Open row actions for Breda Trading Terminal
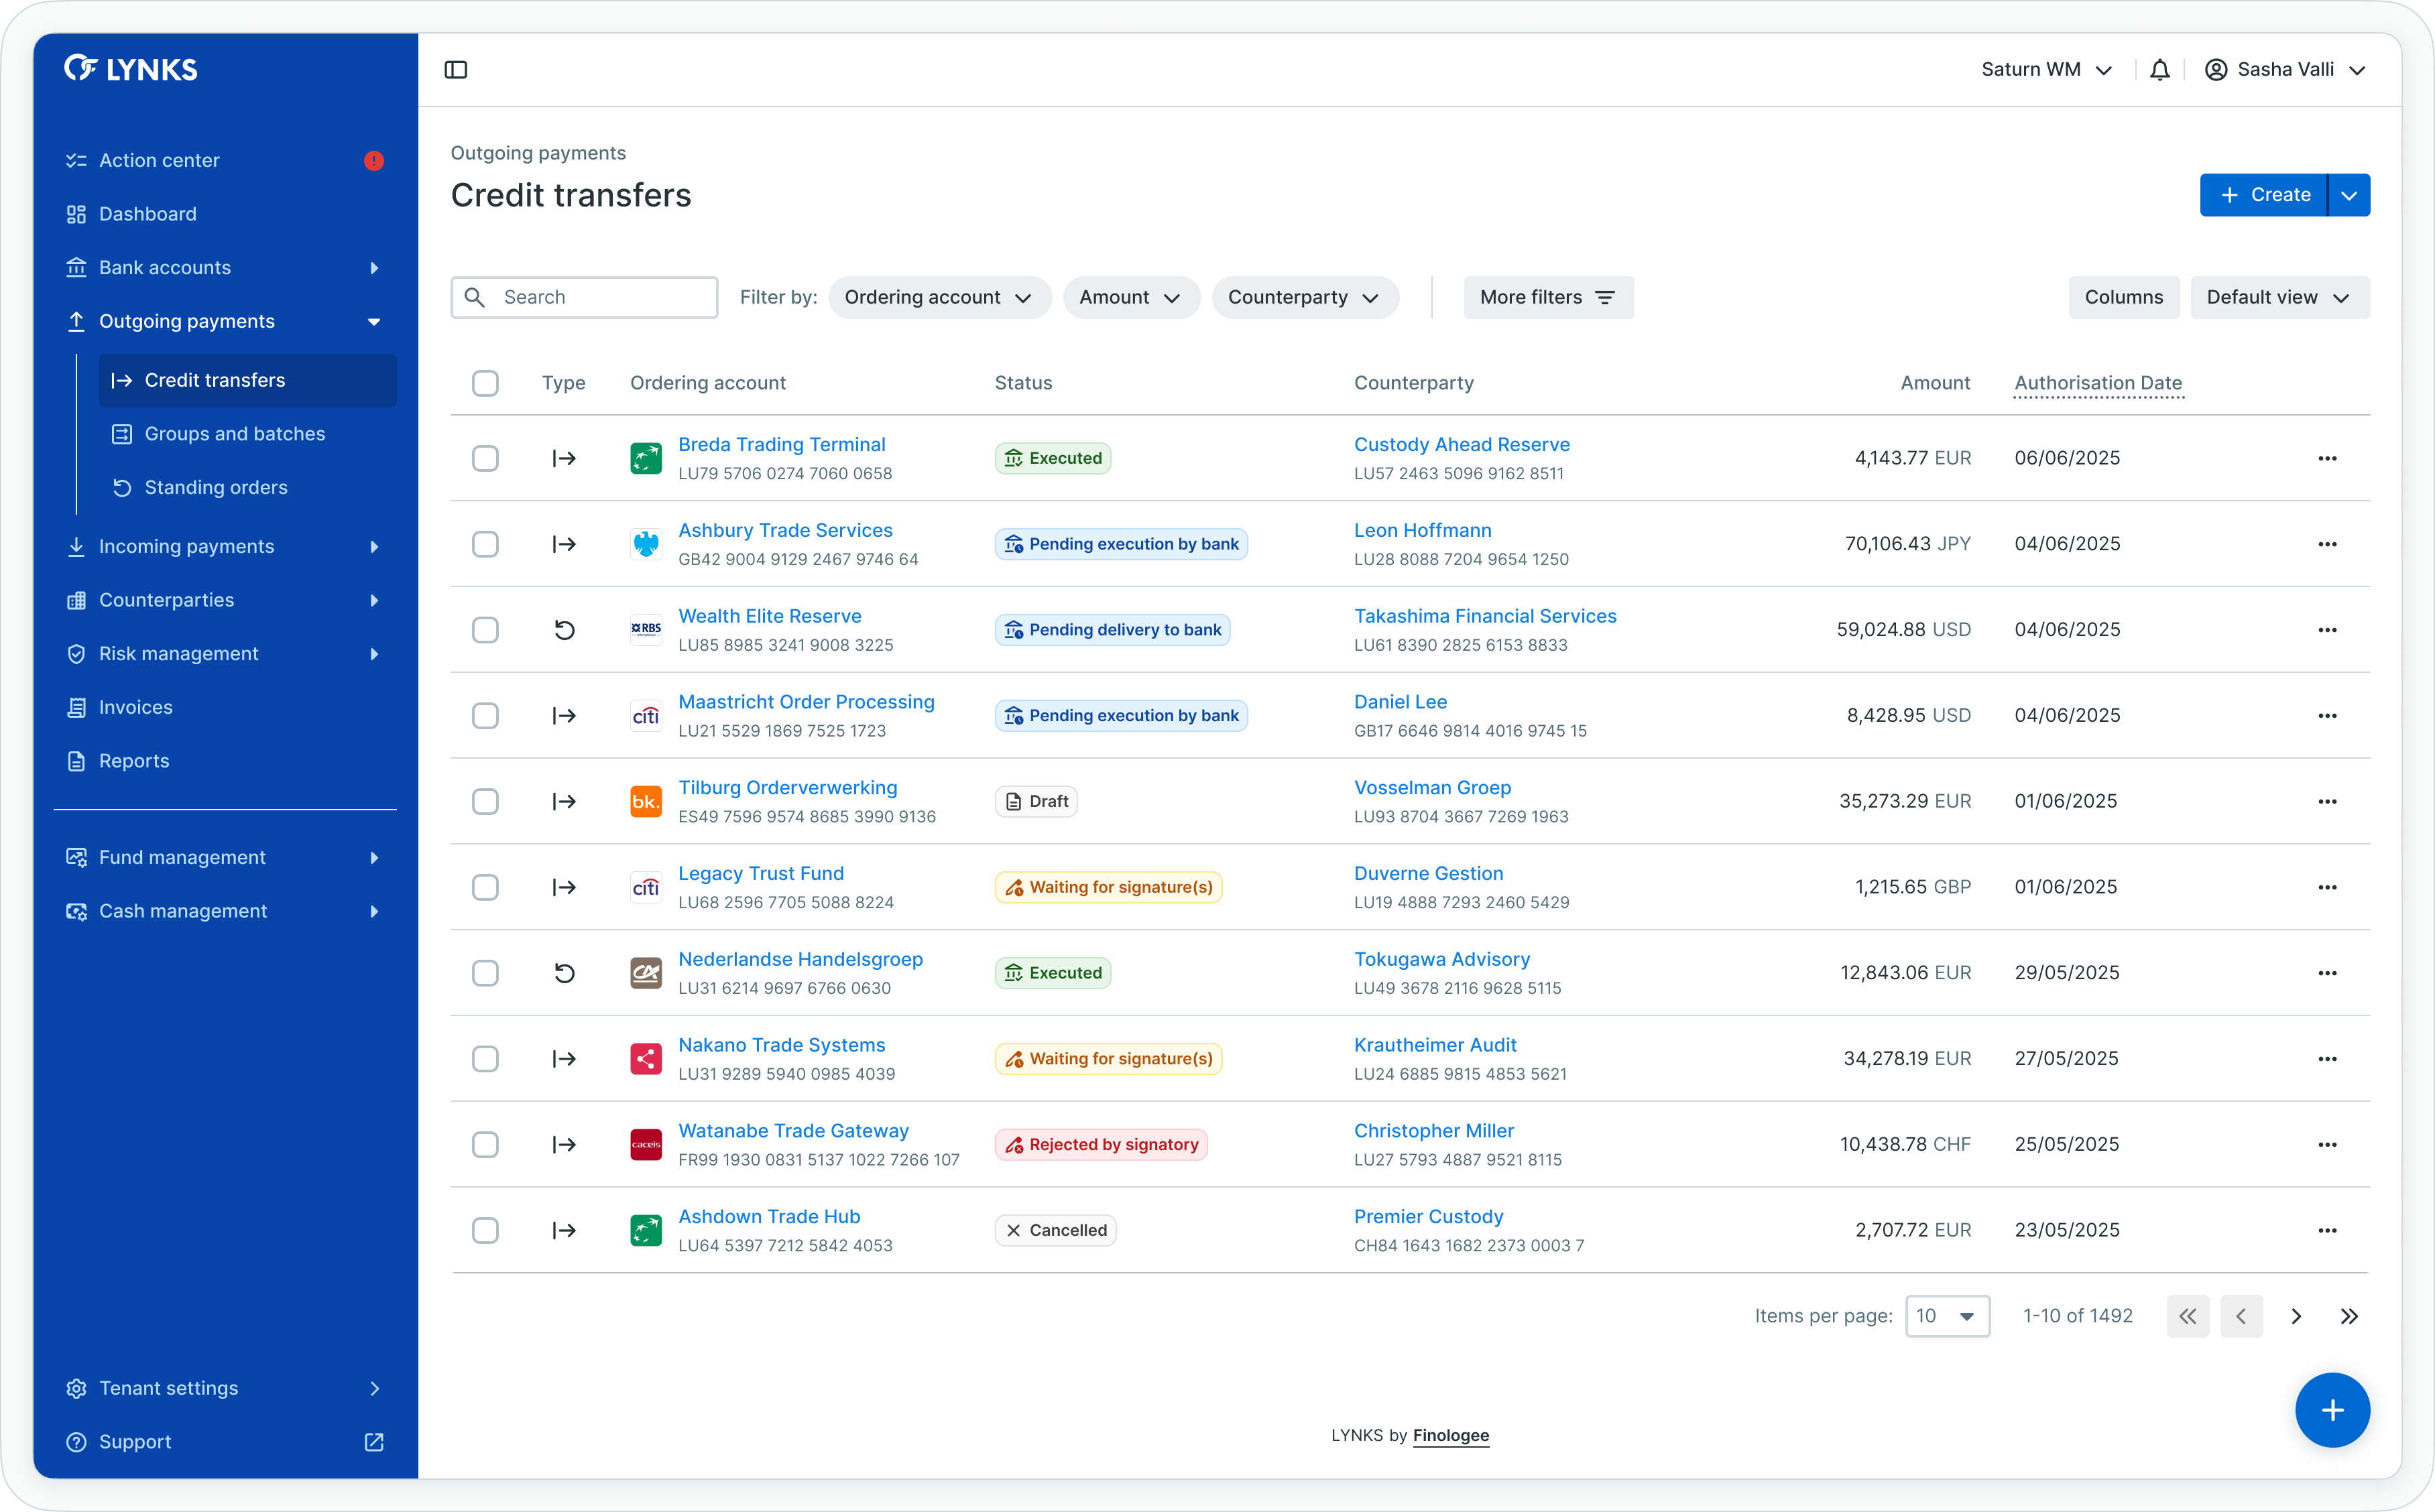The image size is (2435, 1512). pyautogui.click(x=2327, y=458)
